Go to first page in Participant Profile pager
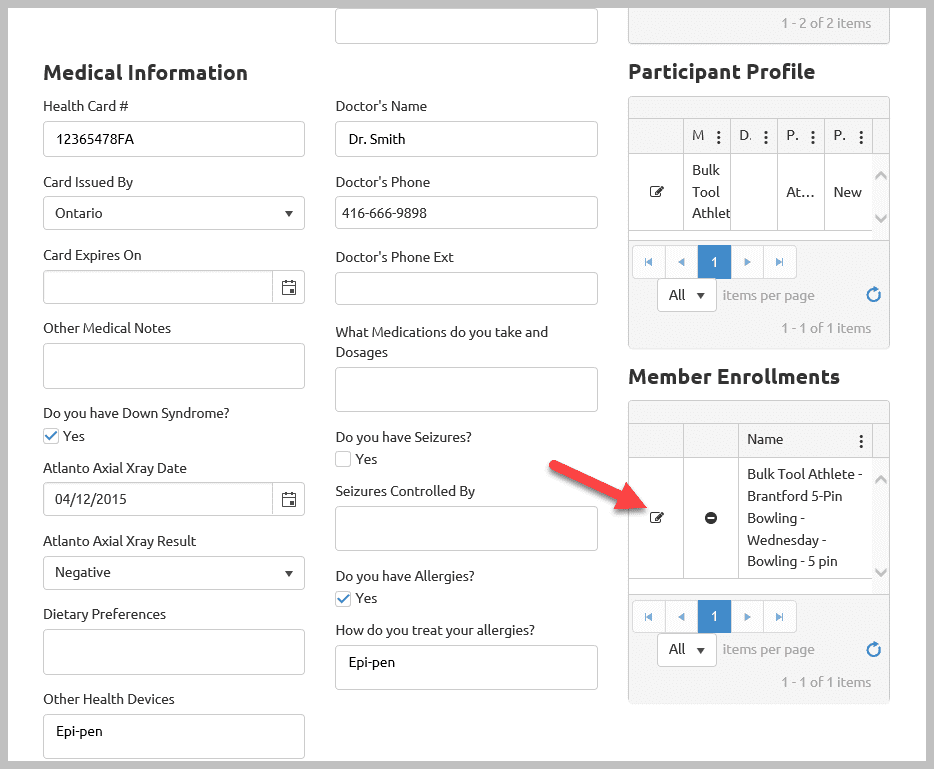This screenshot has width=934, height=769. 649,262
